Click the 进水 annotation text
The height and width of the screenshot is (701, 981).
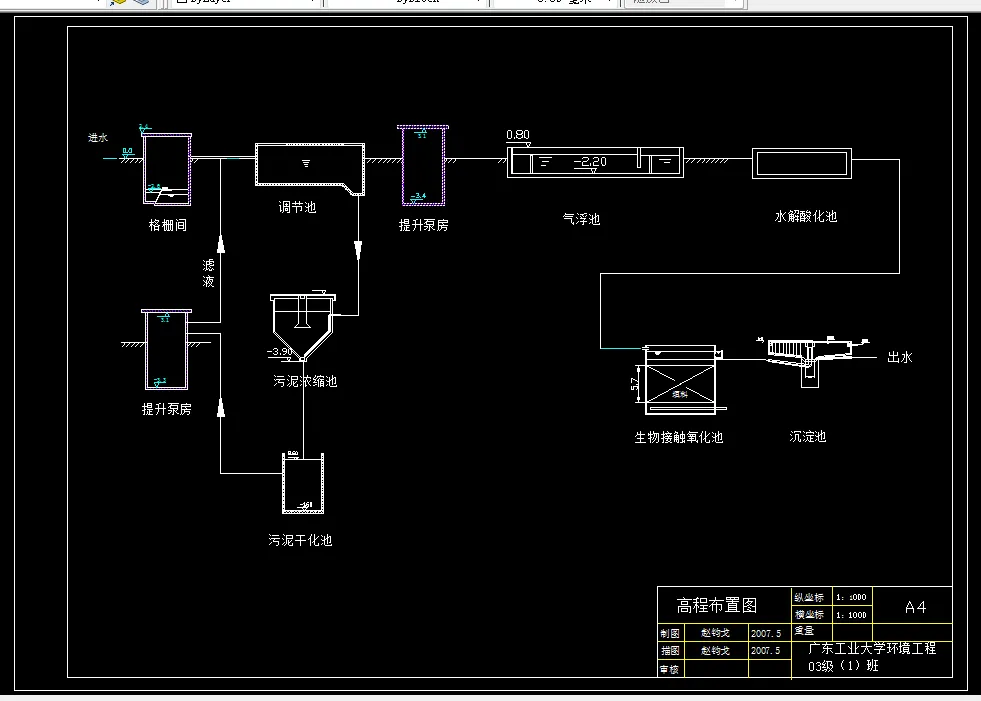(x=98, y=137)
